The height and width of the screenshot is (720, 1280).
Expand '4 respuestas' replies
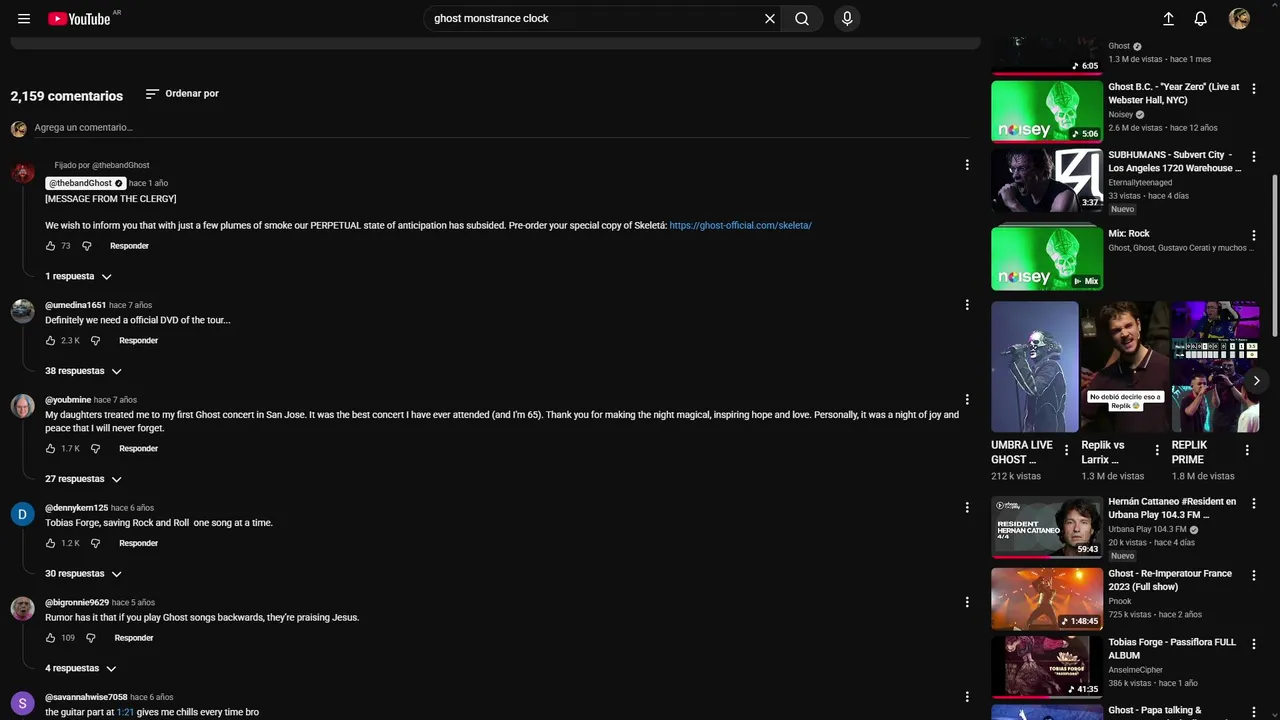[80, 669]
